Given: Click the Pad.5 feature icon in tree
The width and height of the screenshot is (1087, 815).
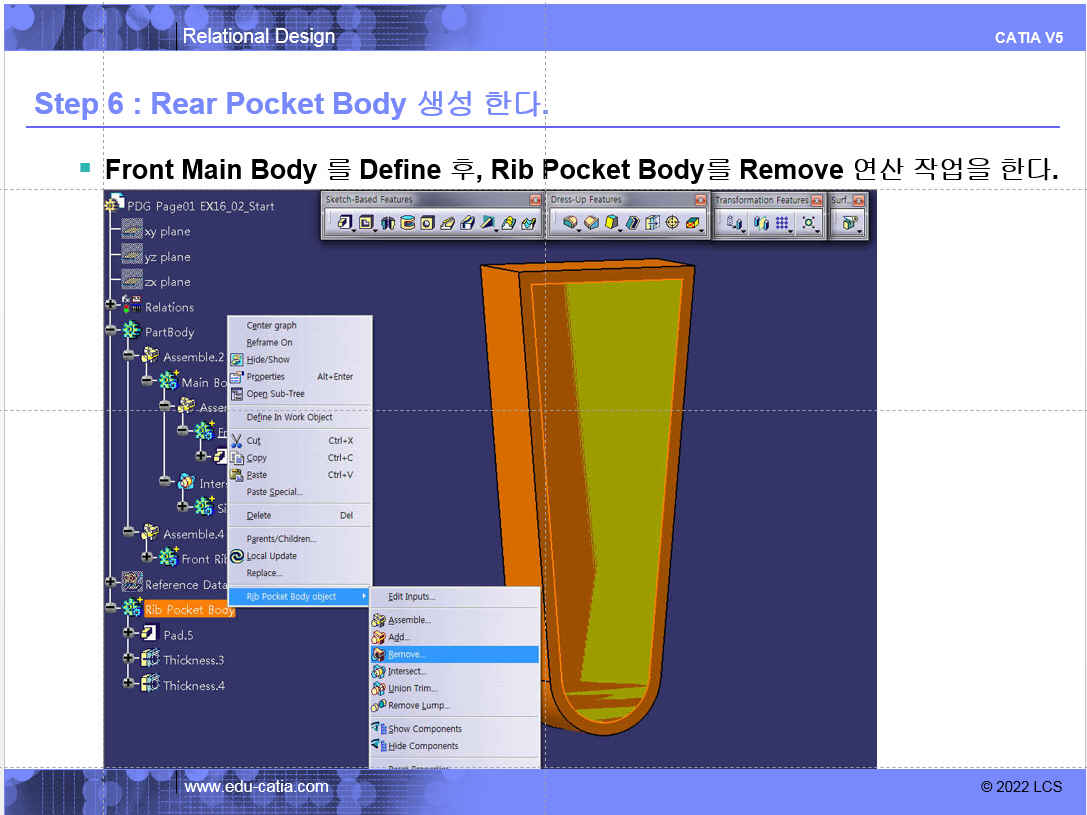Looking at the screenshot, I should click(x=150, y=633).
